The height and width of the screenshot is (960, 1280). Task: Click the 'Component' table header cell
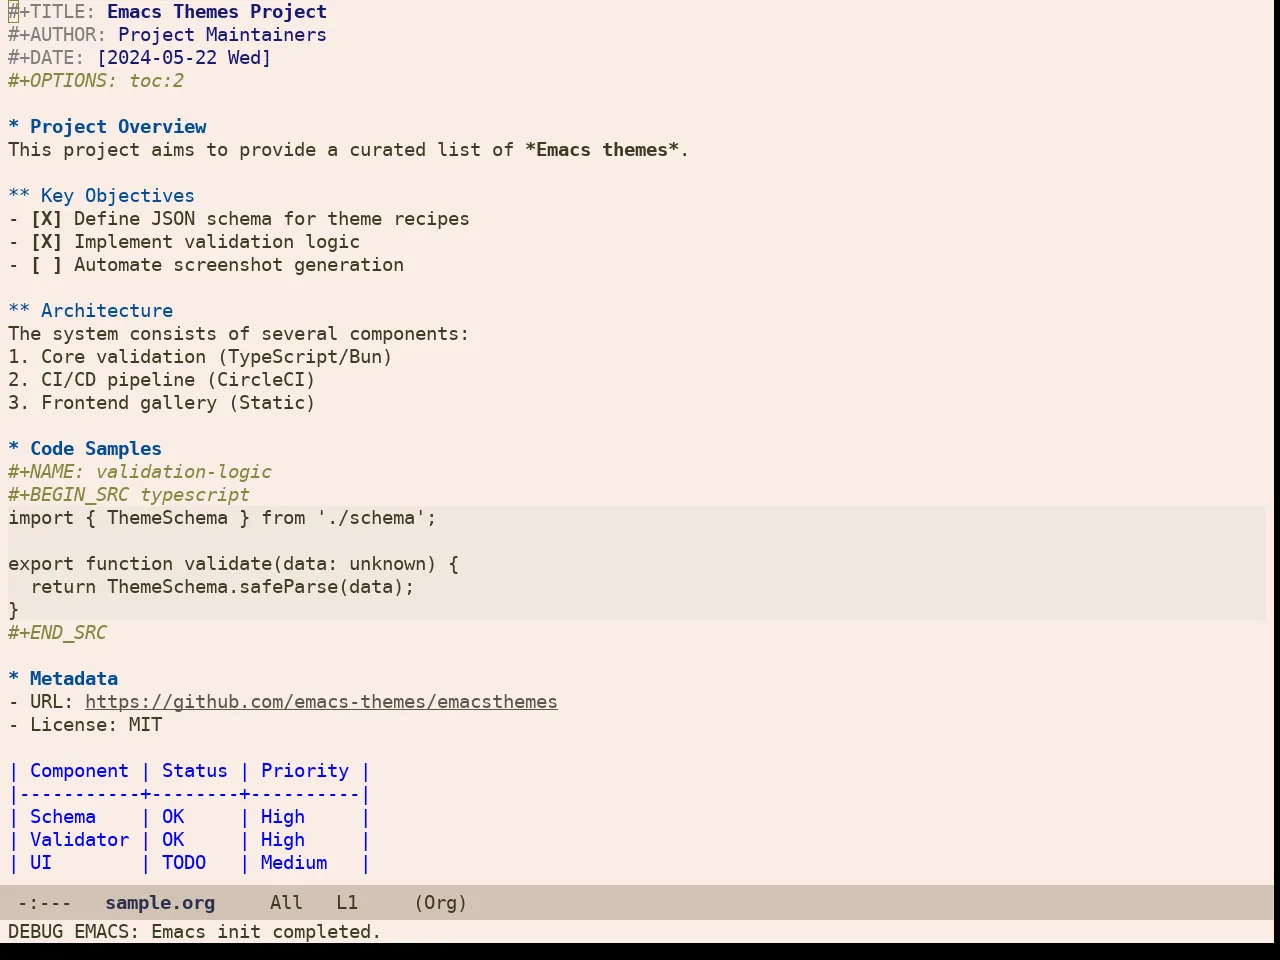(x=79, y=771)
